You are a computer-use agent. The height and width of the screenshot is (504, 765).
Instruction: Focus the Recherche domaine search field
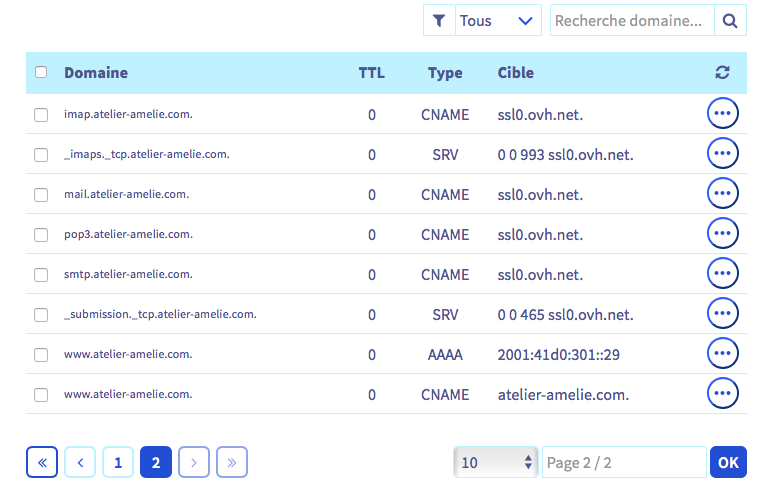pyautogui.click(x=631, y=20)
